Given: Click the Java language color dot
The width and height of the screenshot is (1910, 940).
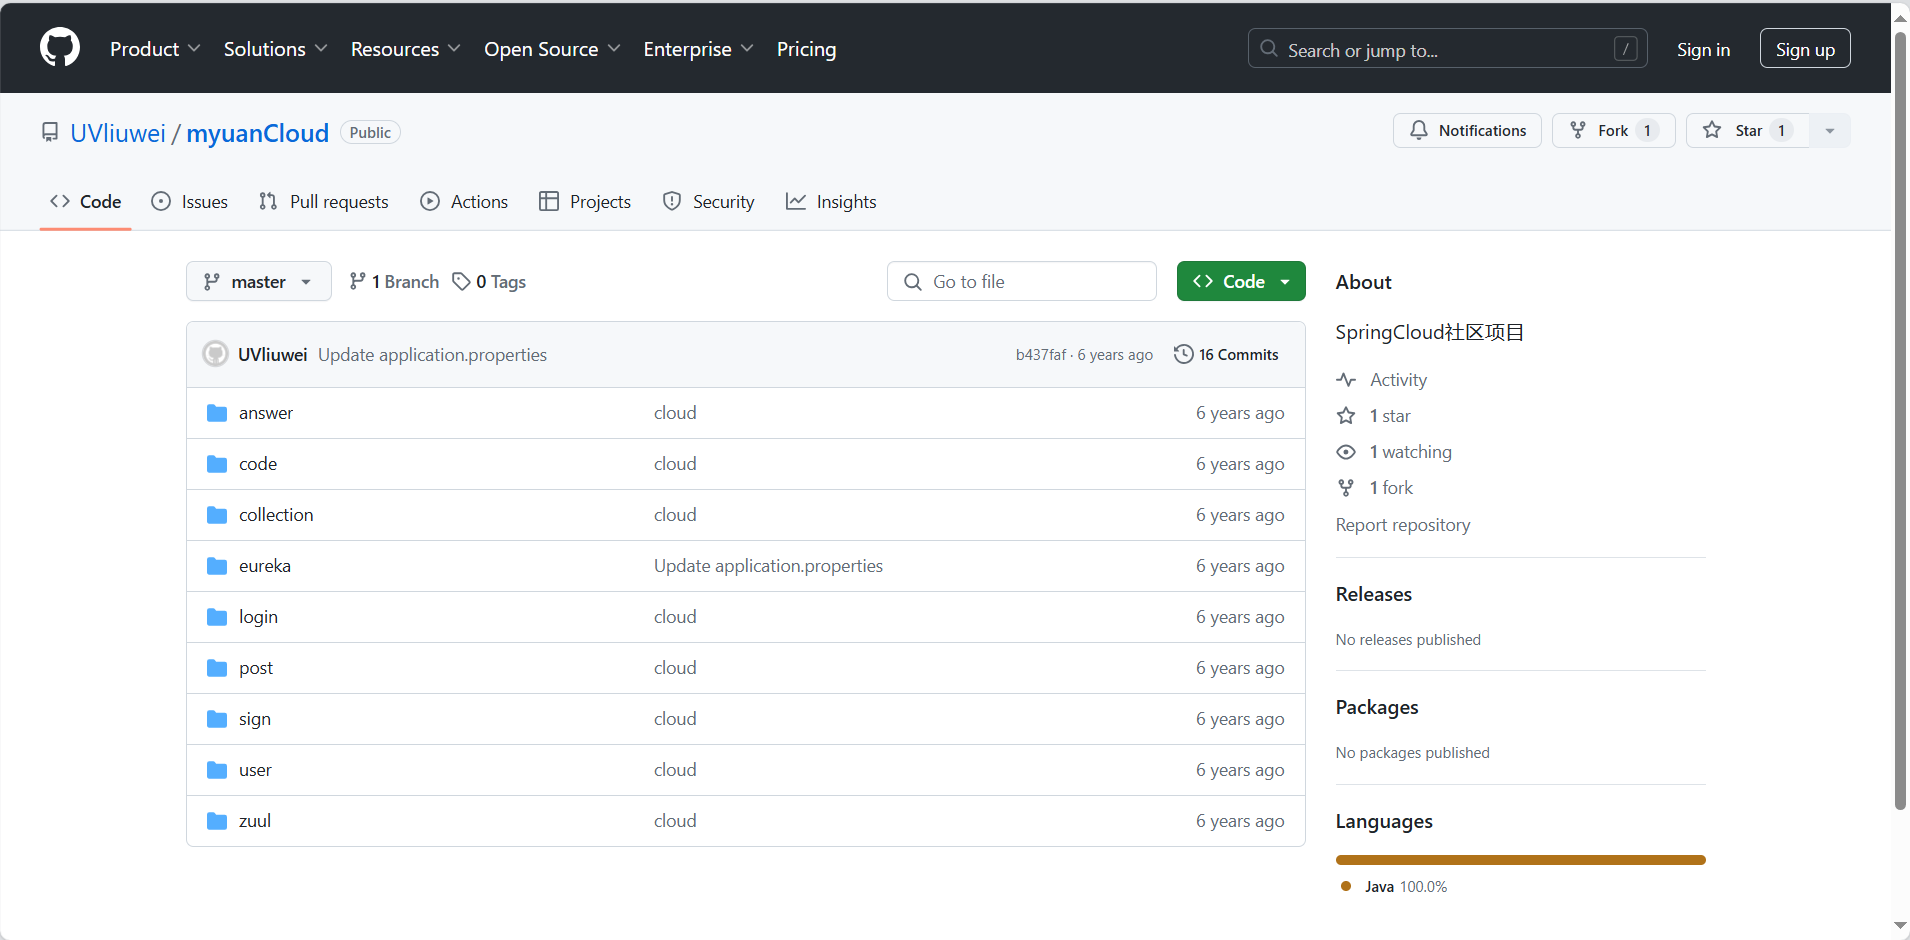Looking at the screenshot, I should click(x=1346, y=886).
